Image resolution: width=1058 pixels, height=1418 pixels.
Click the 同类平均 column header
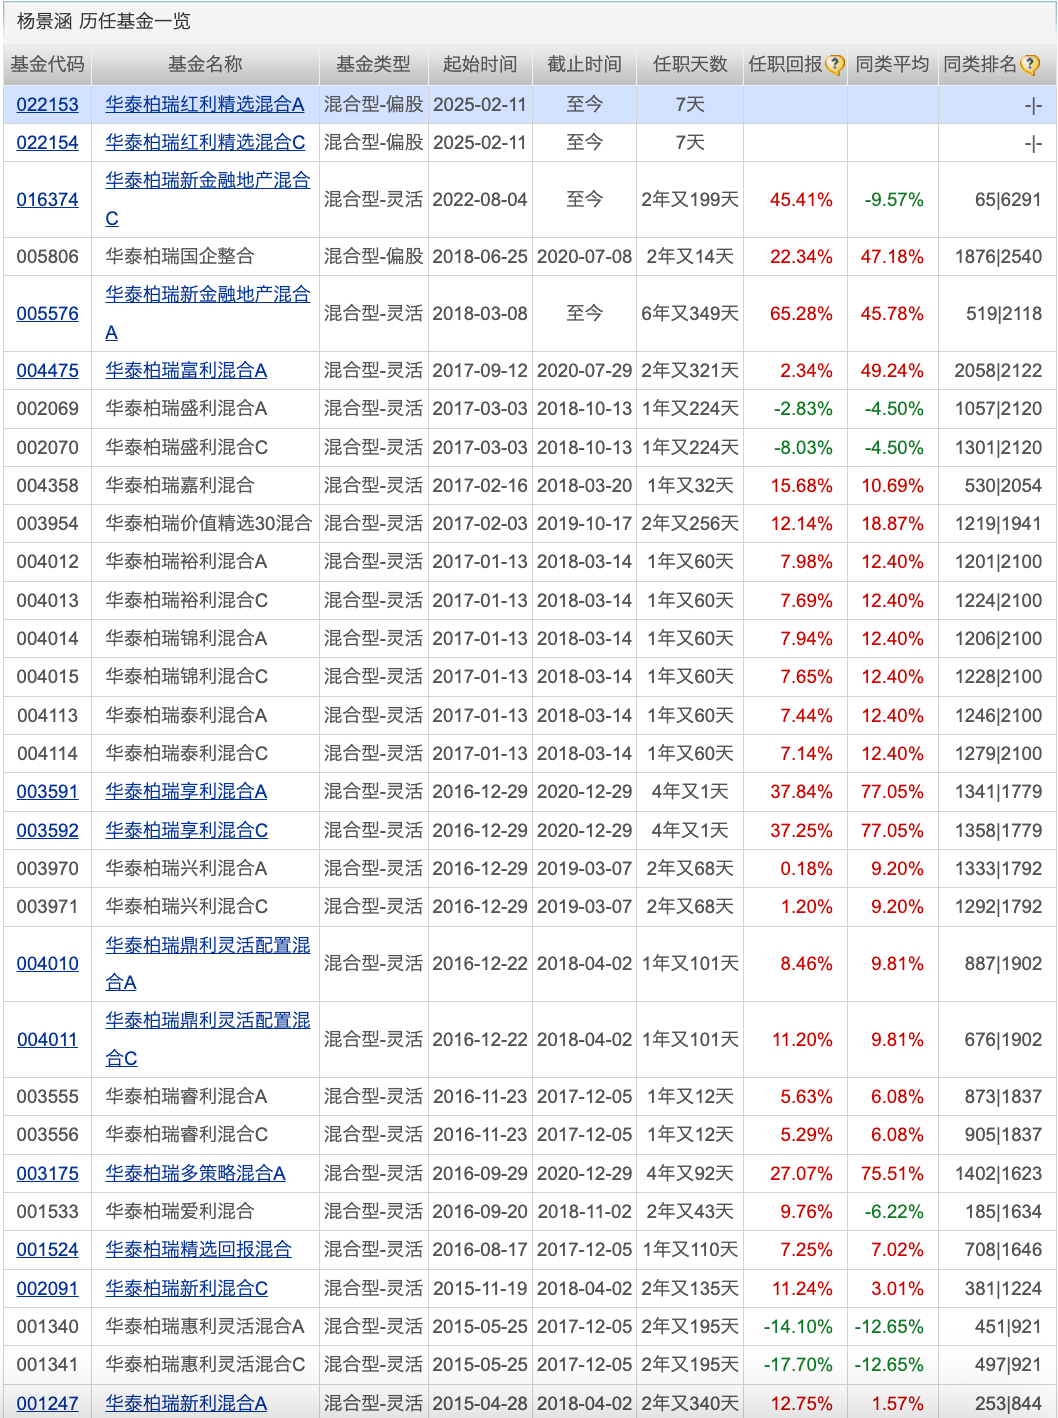(x=892, y=64)
